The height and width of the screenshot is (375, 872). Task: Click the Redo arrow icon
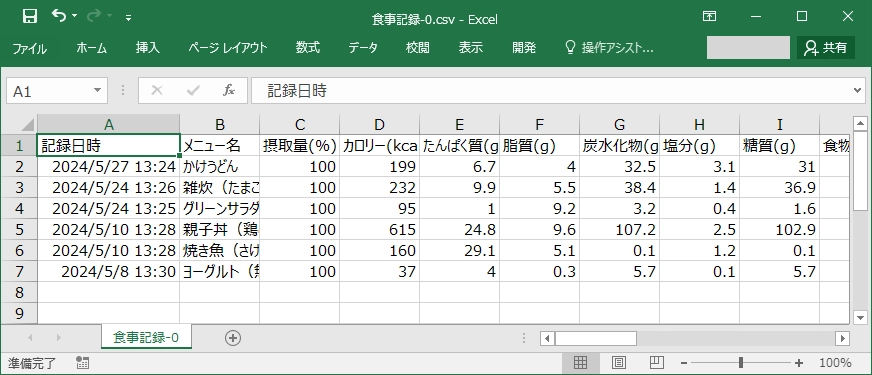[x=93, y=17]
